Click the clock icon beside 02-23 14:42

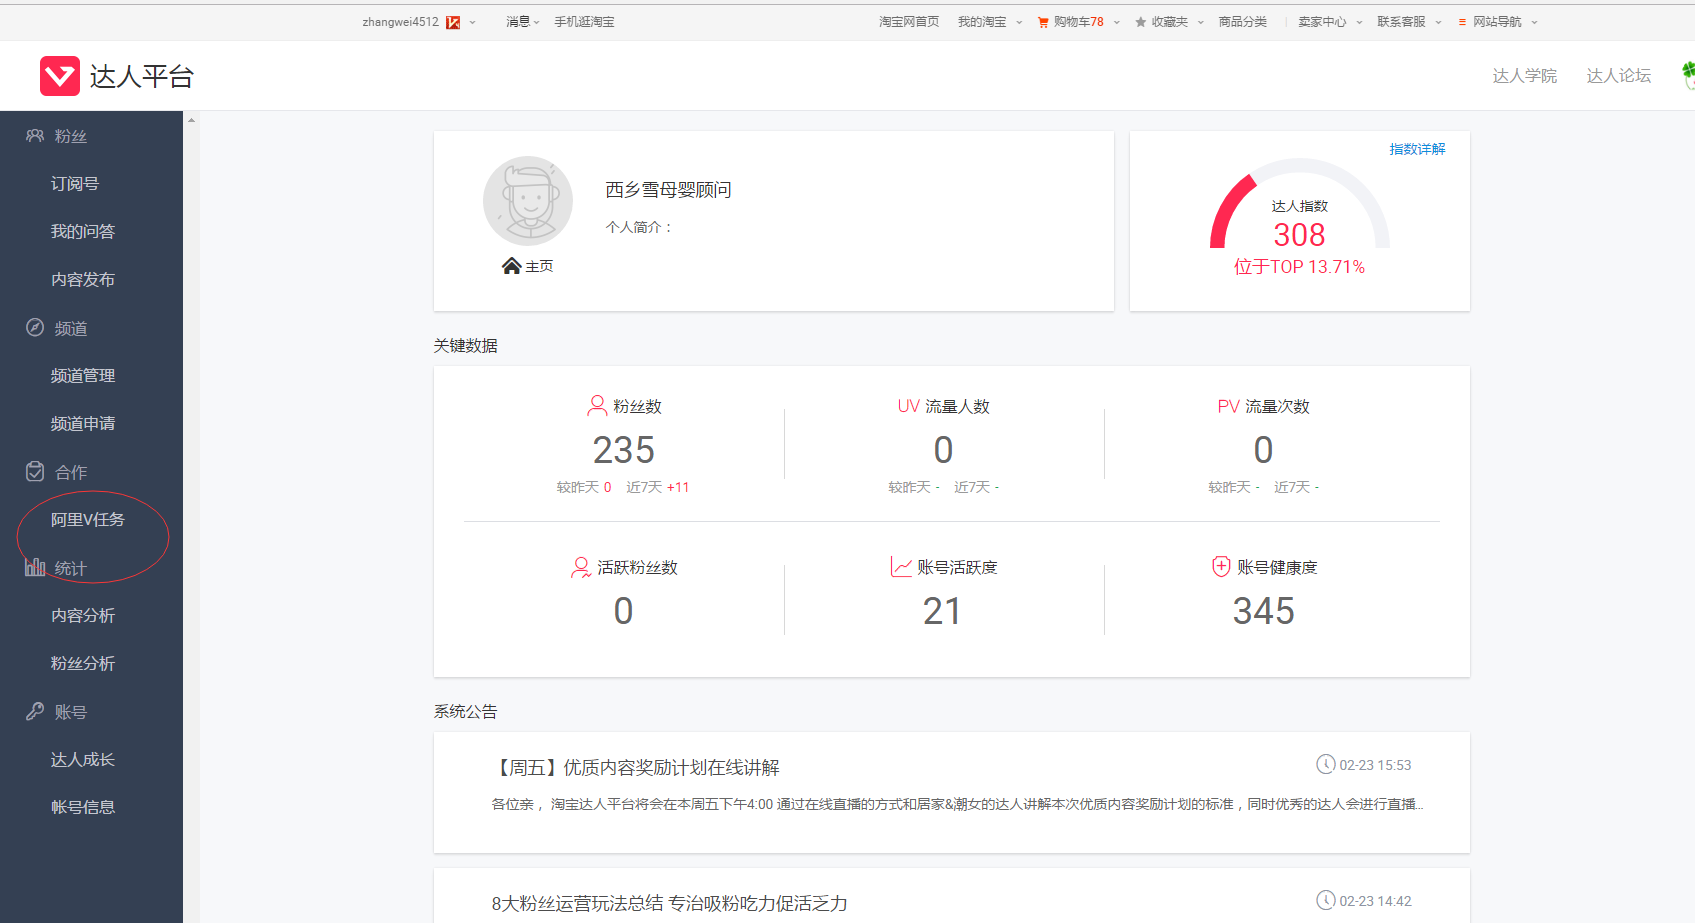tap(1326, 900)
